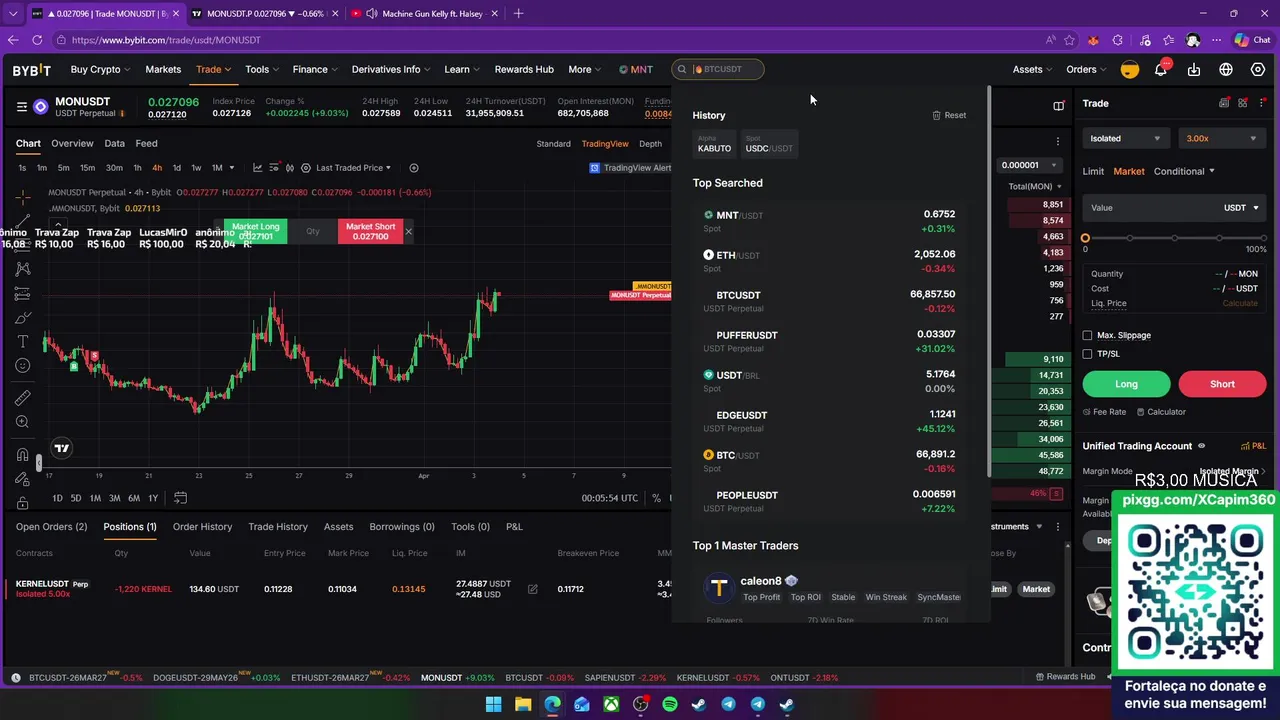Open the notifications bell icon
Viewport: 1280px width, 720px height.
tap(1161, 69)
